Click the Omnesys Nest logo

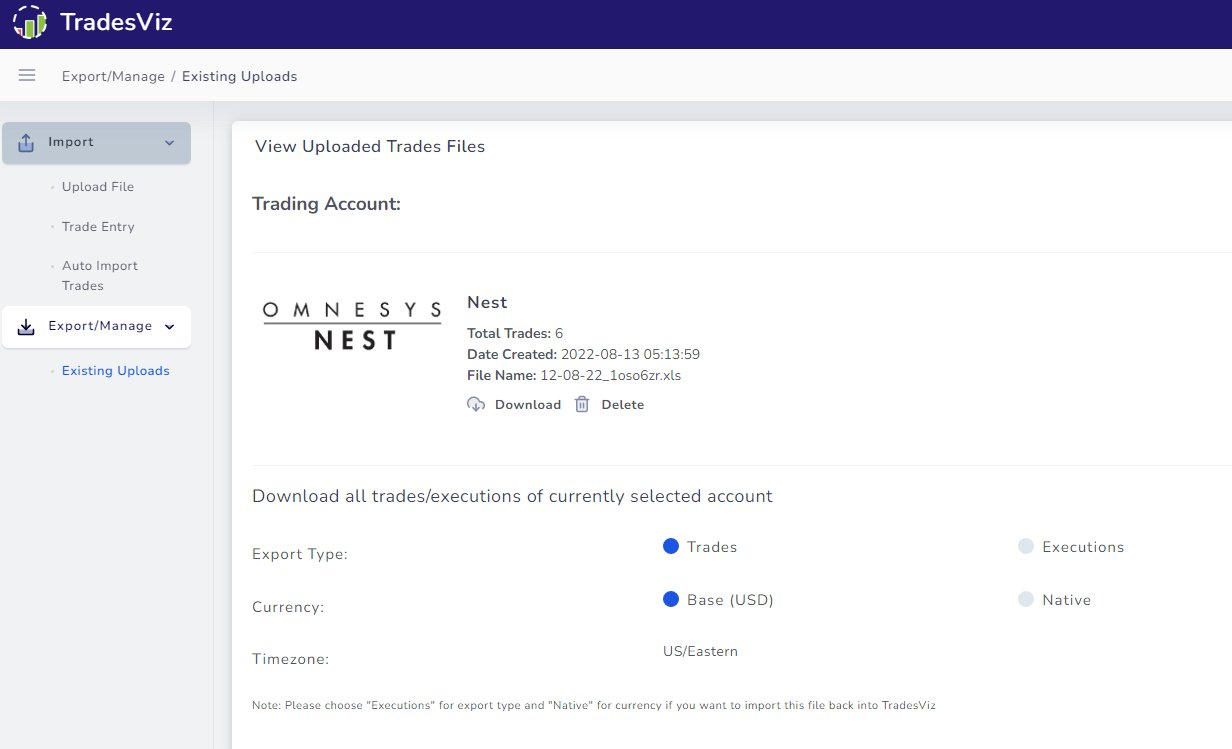(x=352, y=325)
